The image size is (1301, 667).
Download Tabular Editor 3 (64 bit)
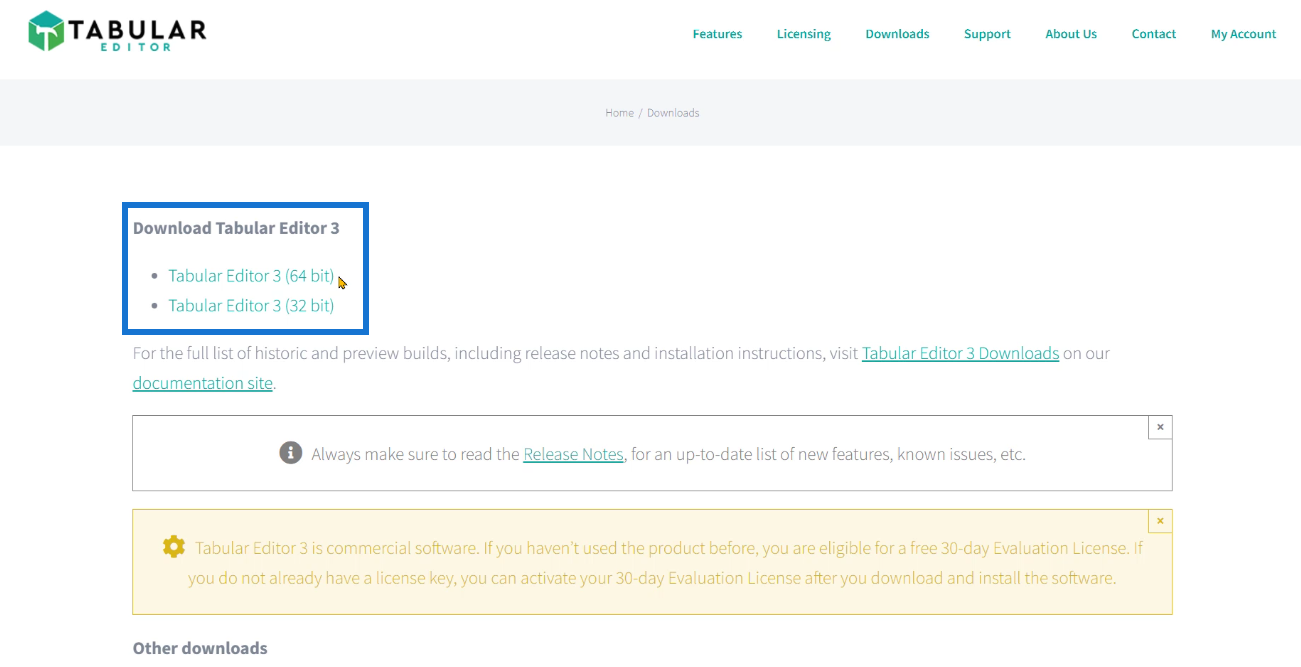[x=251, y=276]
